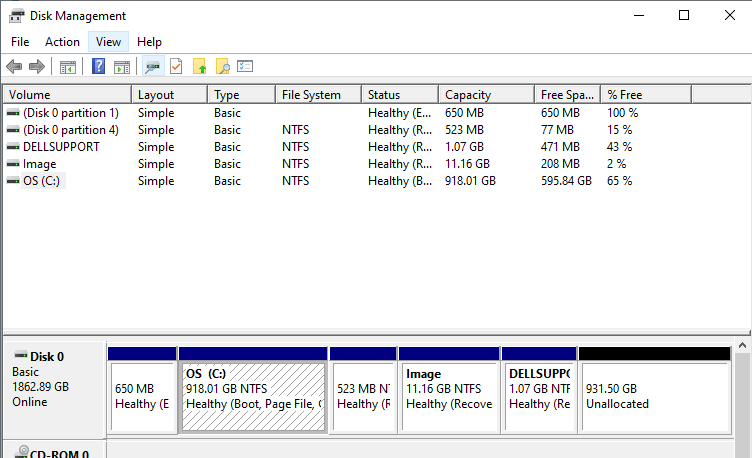Select the CD-ROM 0 label panel

click(55, 450)
